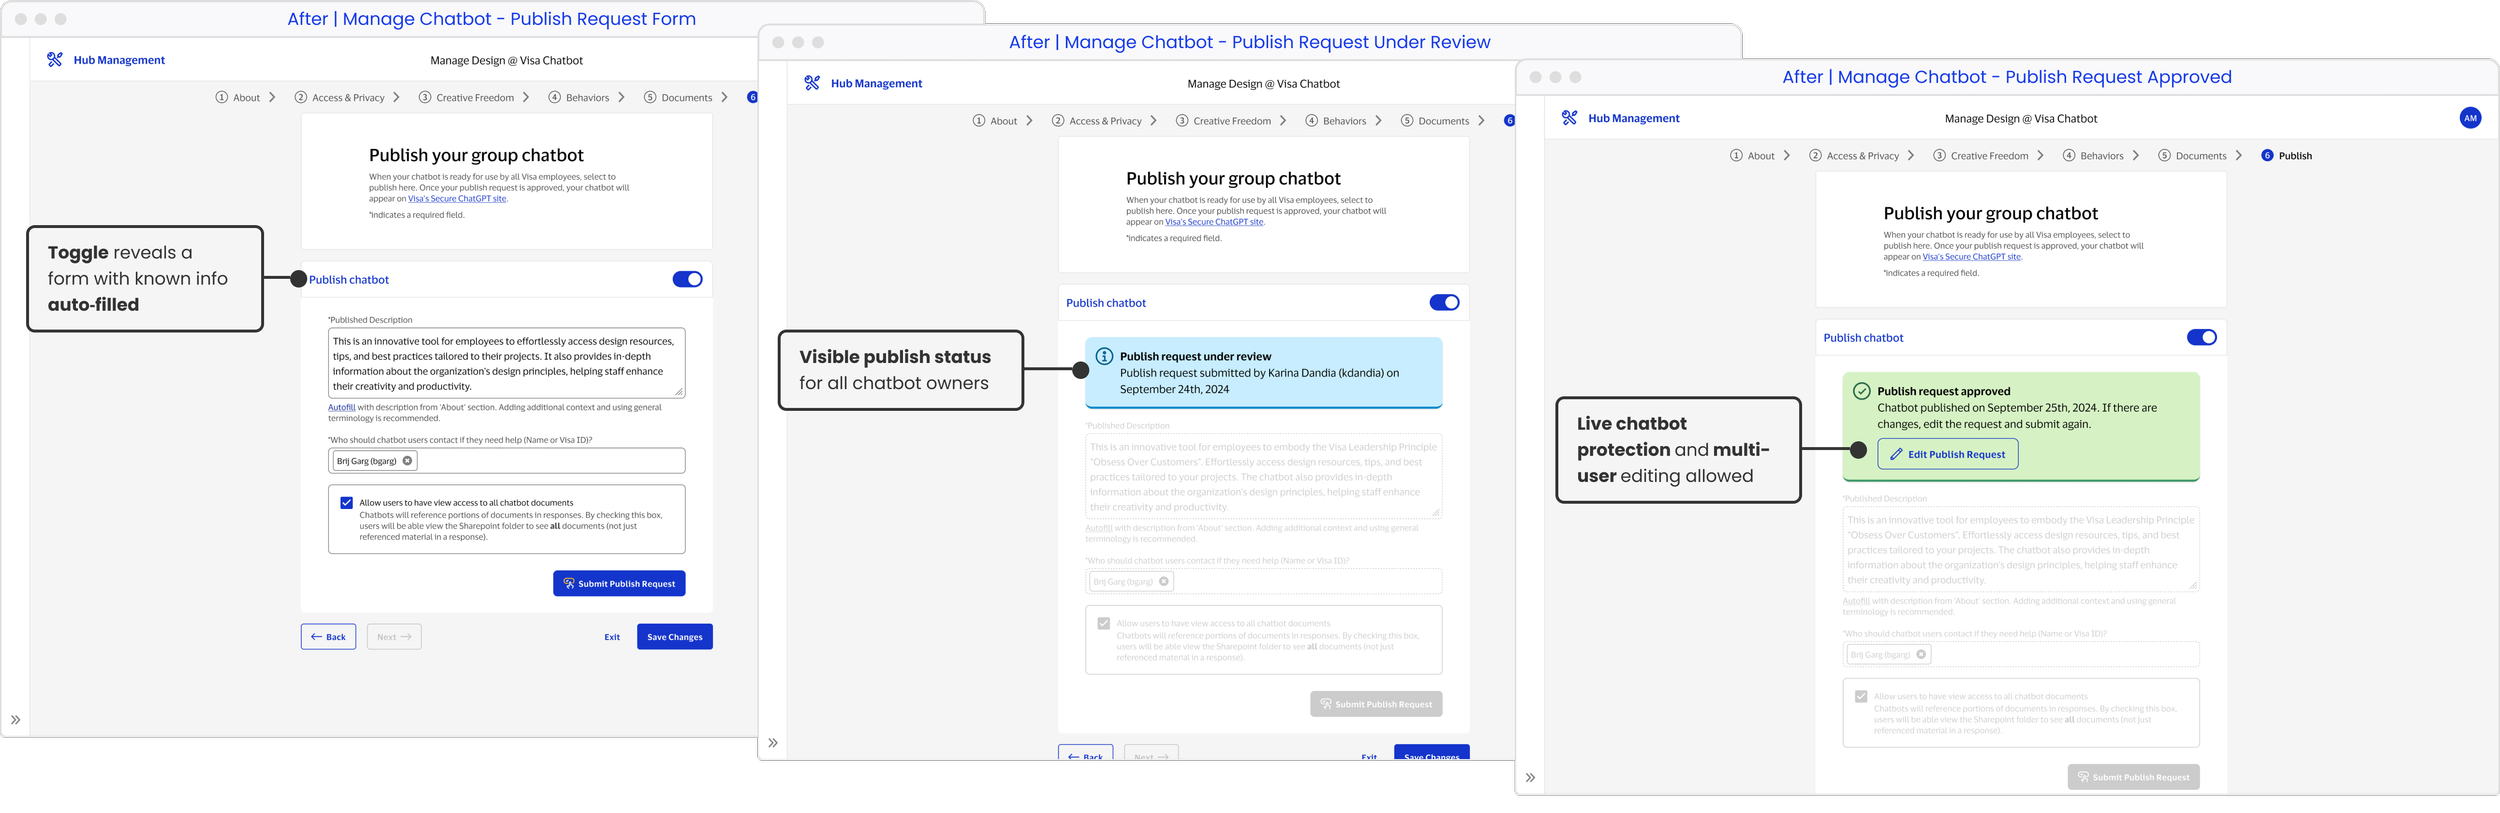Click Exit in Request Form window
Image resolution: width=2500 pixels, height=813 pixels.
[612, 637]
